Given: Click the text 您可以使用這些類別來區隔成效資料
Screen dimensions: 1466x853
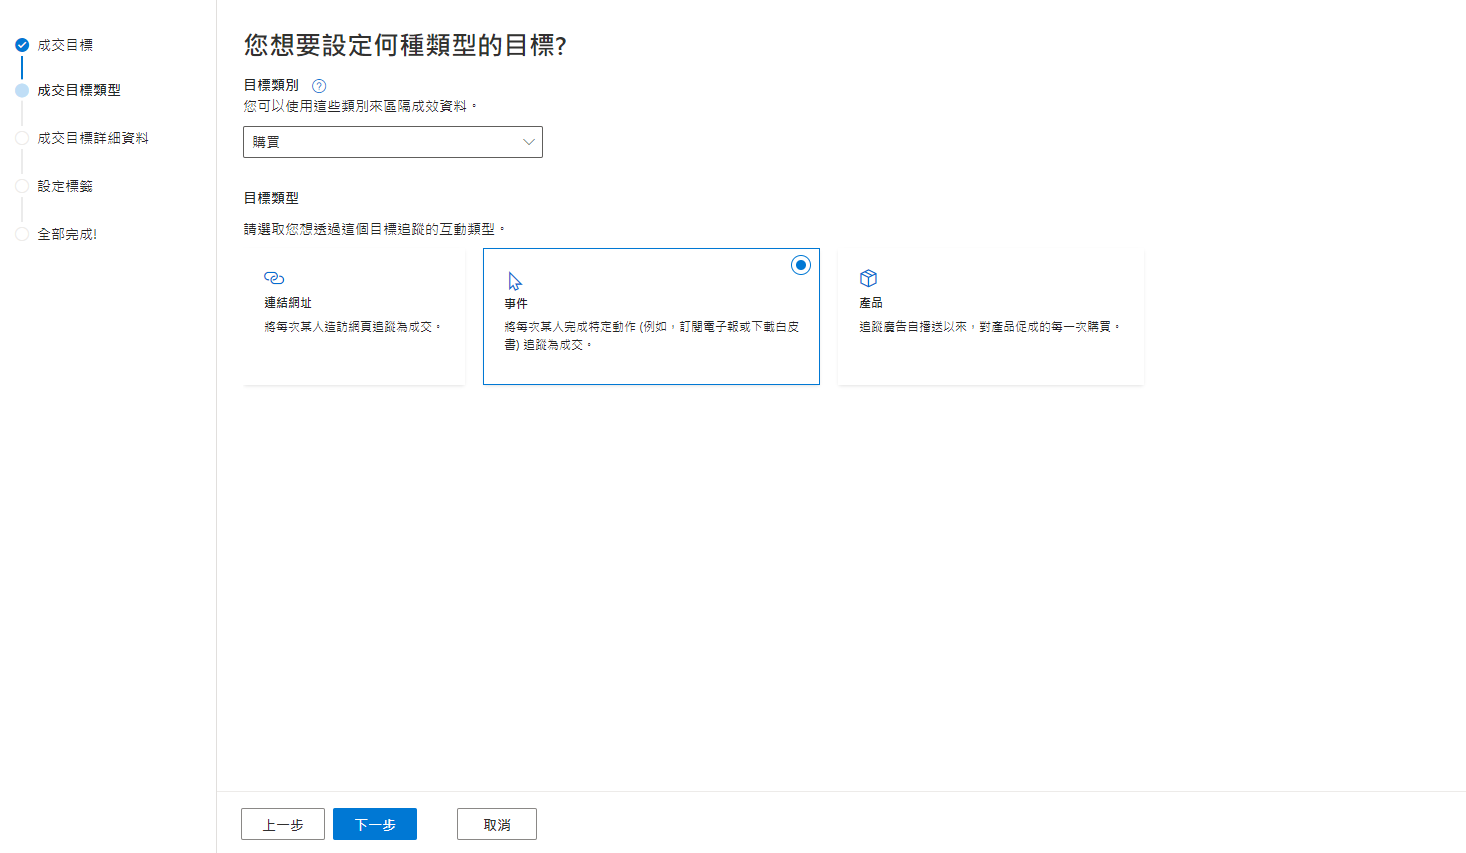Looking at the screenshot, I should 361,106.
